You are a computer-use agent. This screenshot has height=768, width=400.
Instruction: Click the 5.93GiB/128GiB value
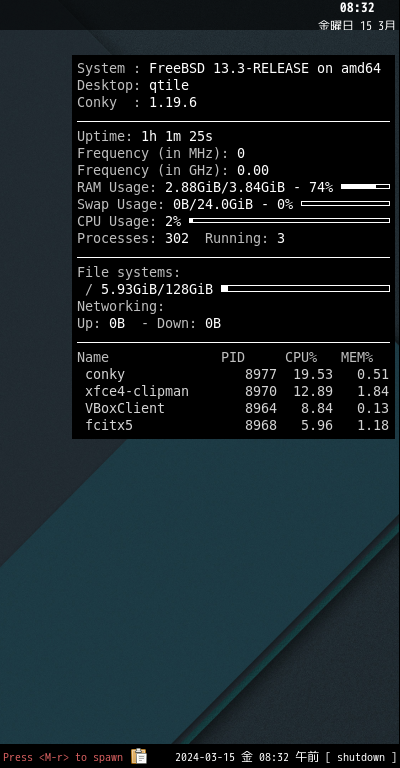pos(157,289)
